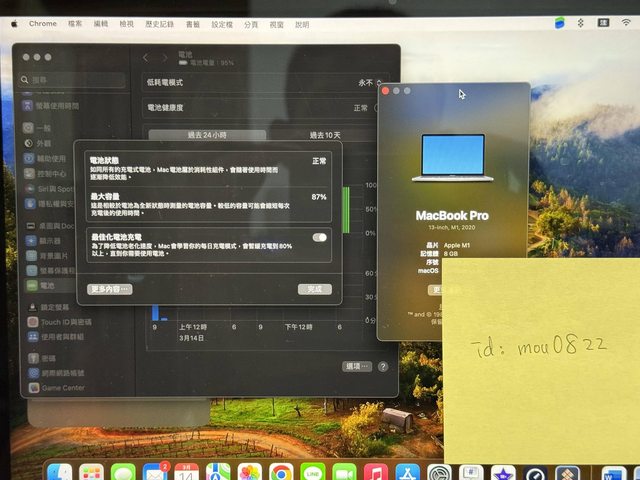
Task: Click Done (完成) button in battery dialog
Action: (315, 289)
